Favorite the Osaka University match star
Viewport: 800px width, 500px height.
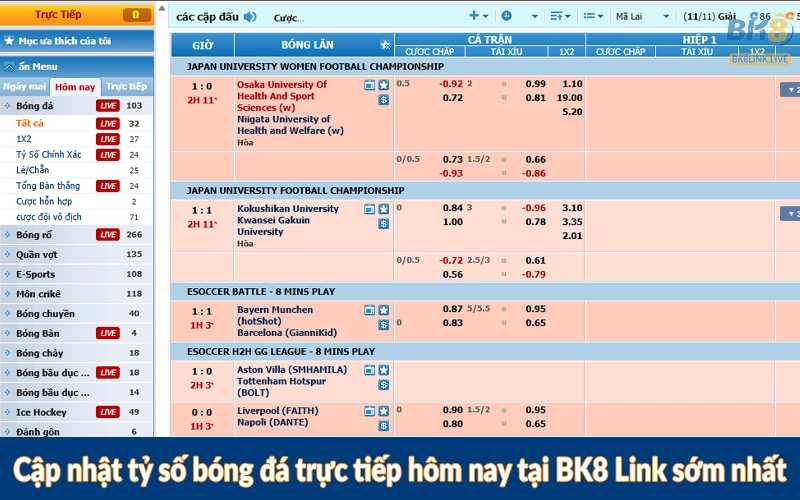click(384, 85)
